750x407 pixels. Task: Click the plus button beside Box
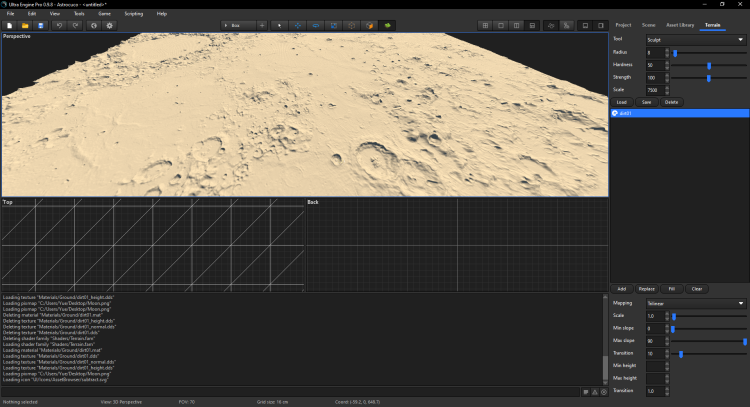tap(262, 24)
